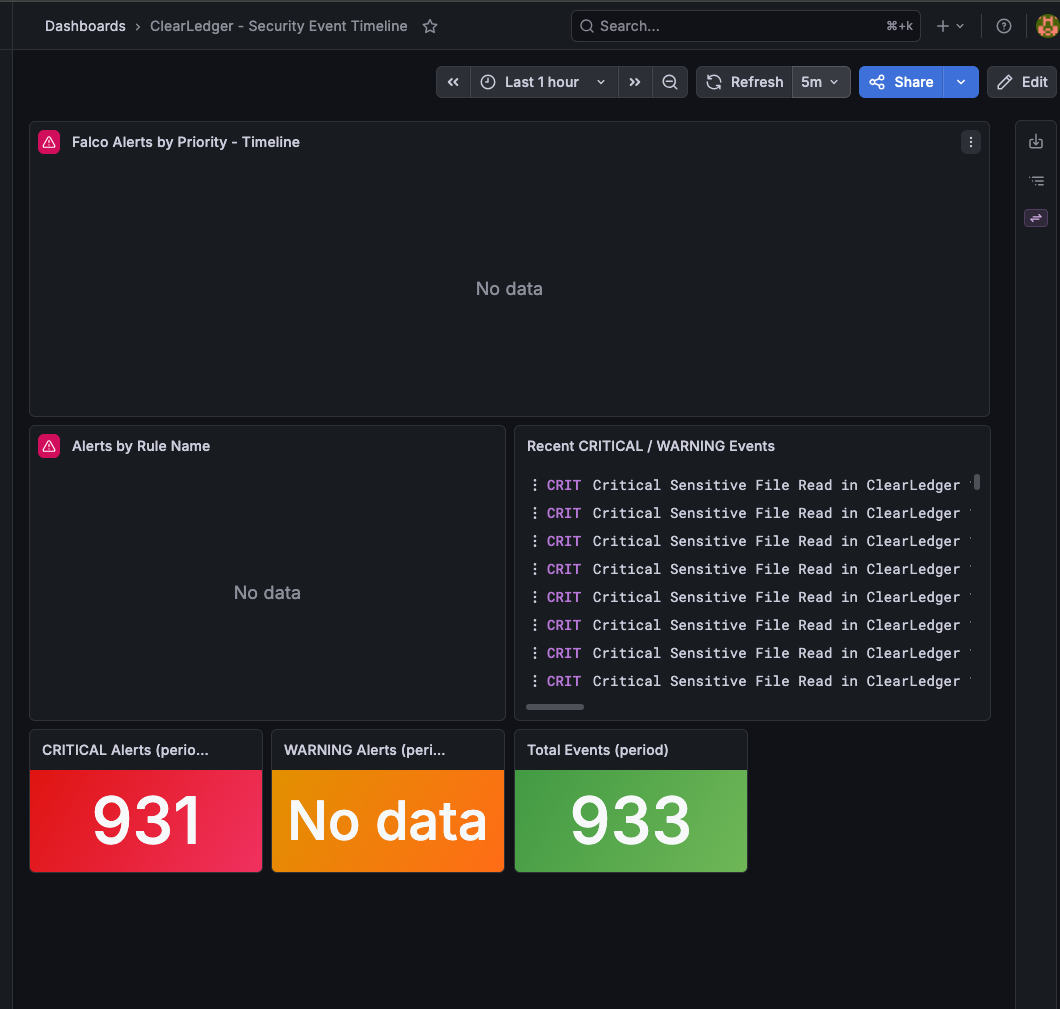Toggle the purple arrows icon in right sidebar
This screenshot has width=1060, height=1009.
pyautogui.click(x=1036, y=218)
